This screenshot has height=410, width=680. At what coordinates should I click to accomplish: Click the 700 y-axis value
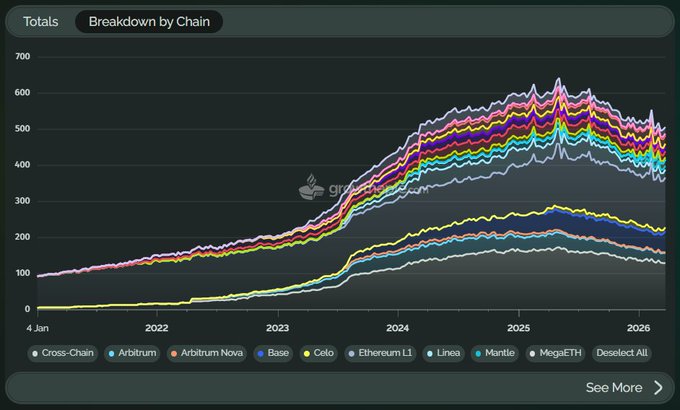coord(23,56)
